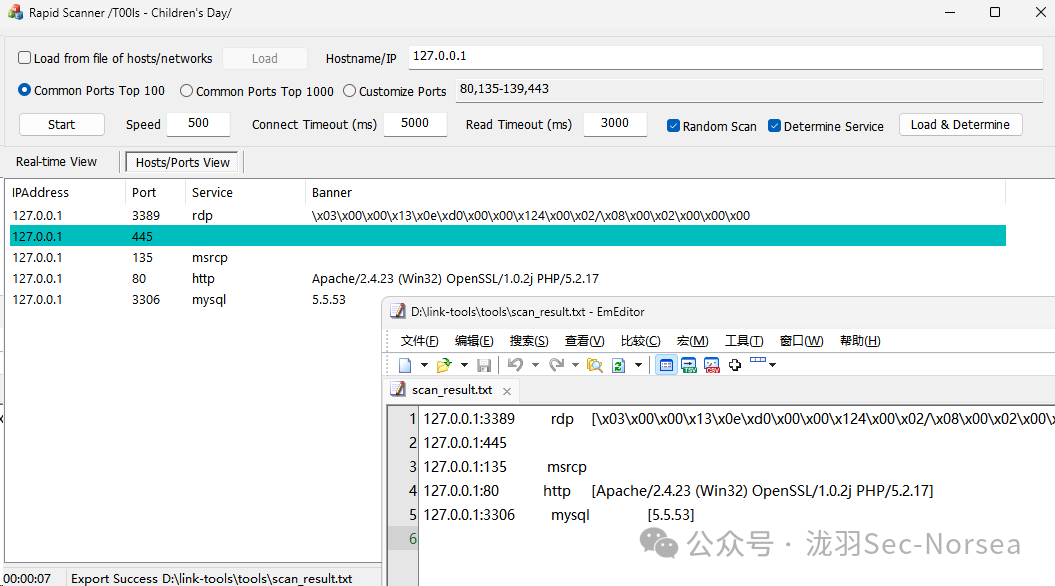Click the Load & Determine button
Viewport: 1055px width, 586px height.
[960, 125]
